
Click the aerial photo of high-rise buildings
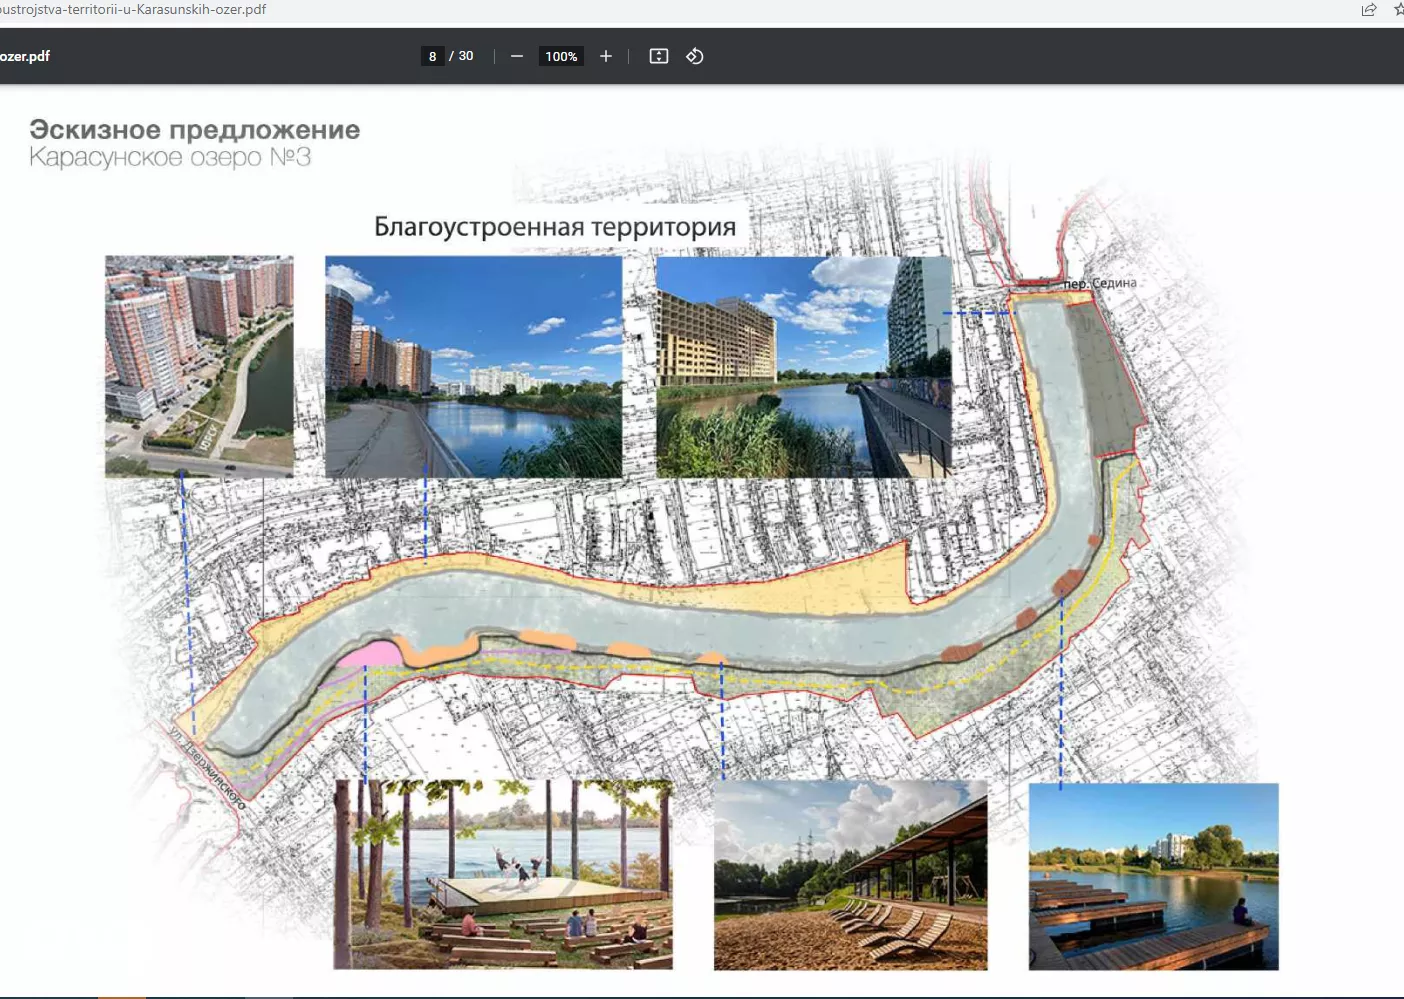199,365
